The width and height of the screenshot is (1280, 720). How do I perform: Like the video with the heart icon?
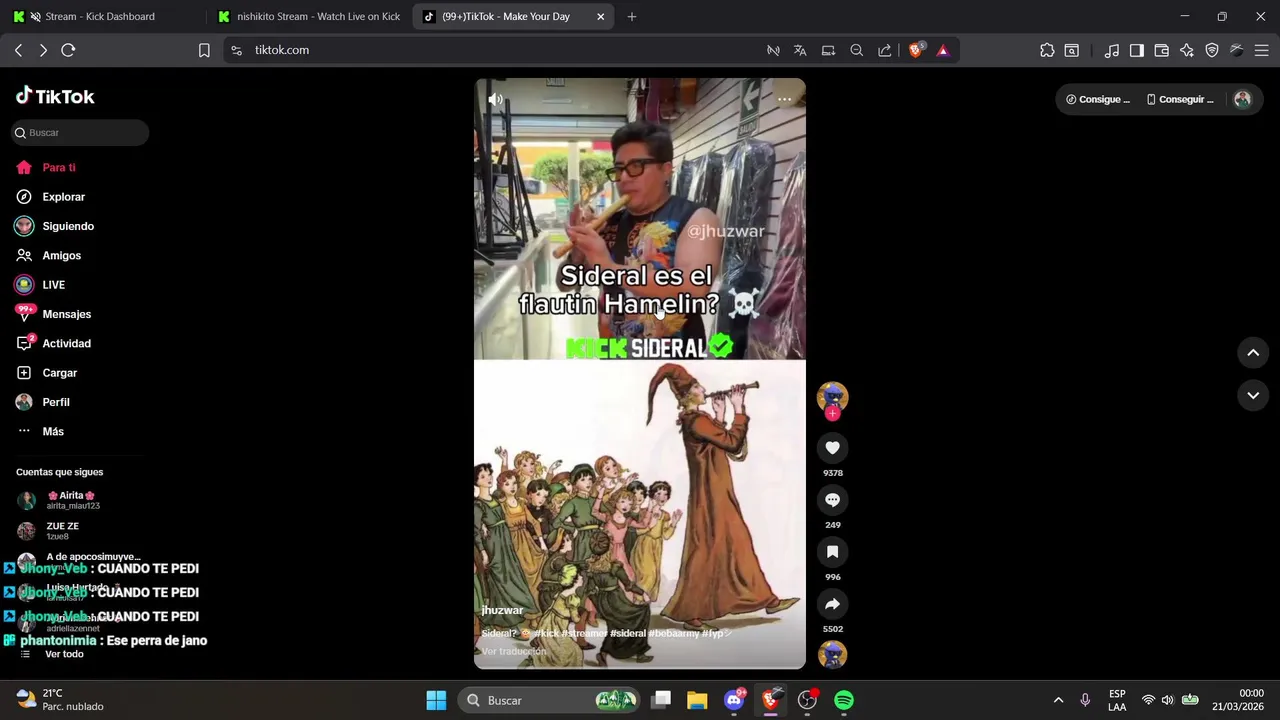tap(832, 448)
